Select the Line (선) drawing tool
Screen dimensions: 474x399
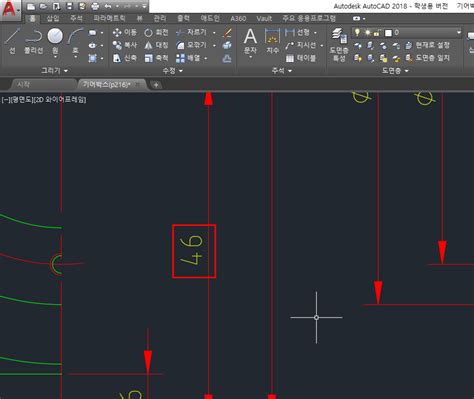[x=12, y=41]
